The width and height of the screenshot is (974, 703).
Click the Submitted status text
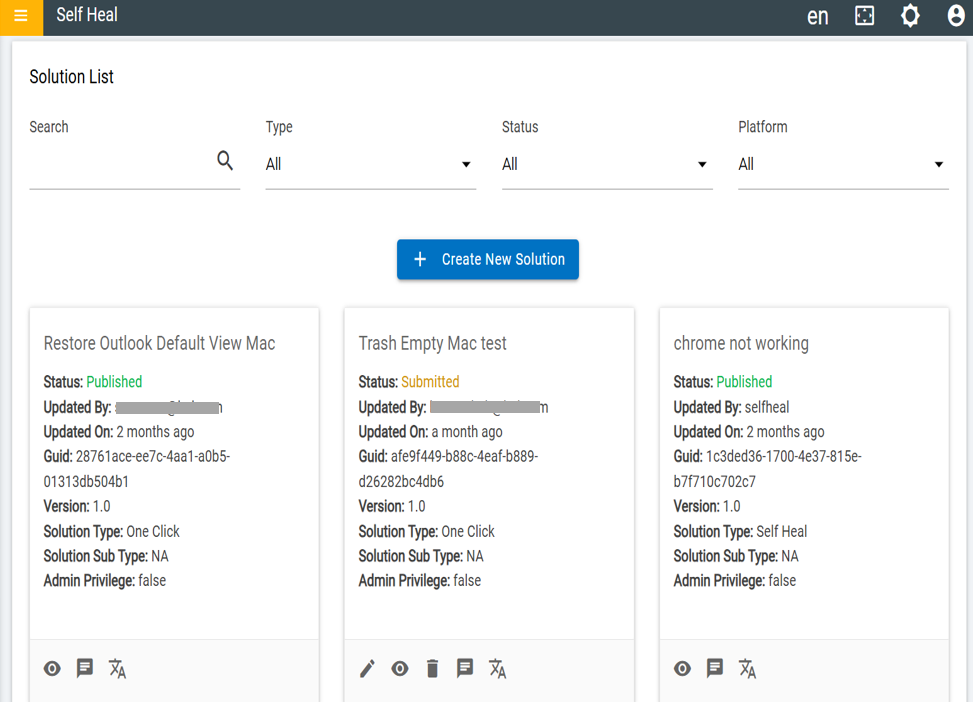[x=430, y=382]
